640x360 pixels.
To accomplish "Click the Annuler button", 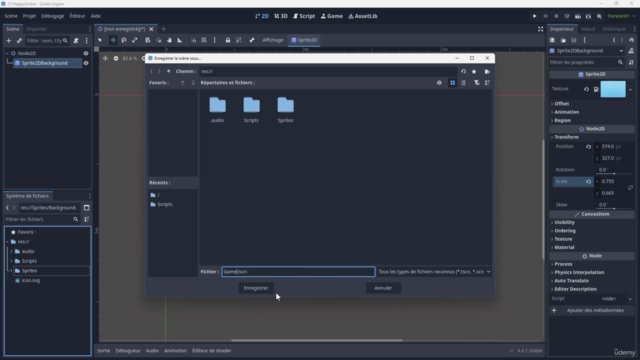I will point(383,288).
